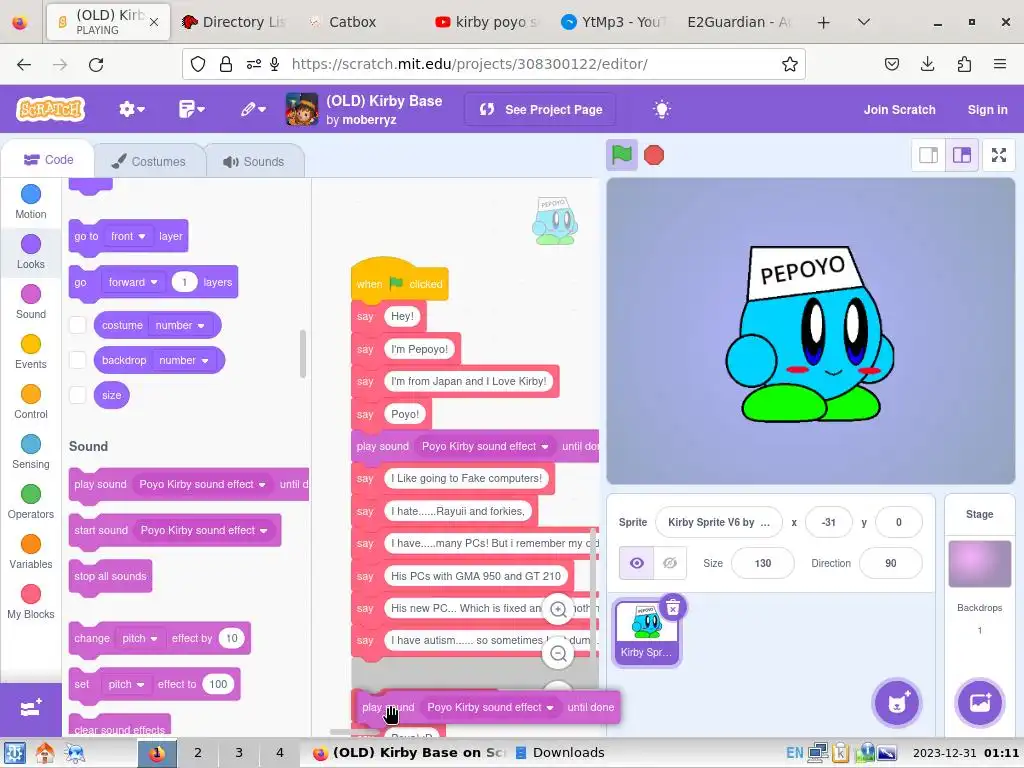Click the sprite Size field
The width and height of the screenshot is (1024, 768).
[763, 563]
